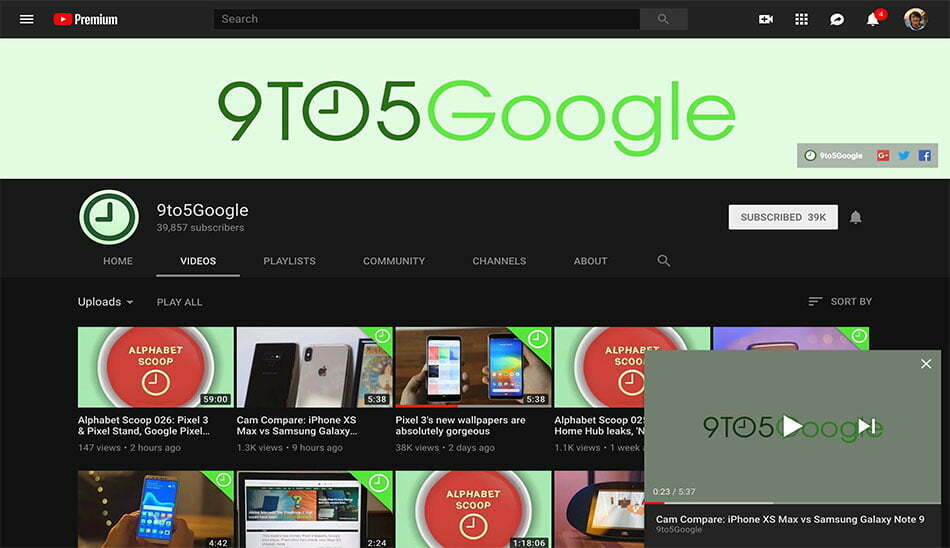Open the account avatar menu
The width and height of the screenshot is (950, 548).
tap(915, 19)
